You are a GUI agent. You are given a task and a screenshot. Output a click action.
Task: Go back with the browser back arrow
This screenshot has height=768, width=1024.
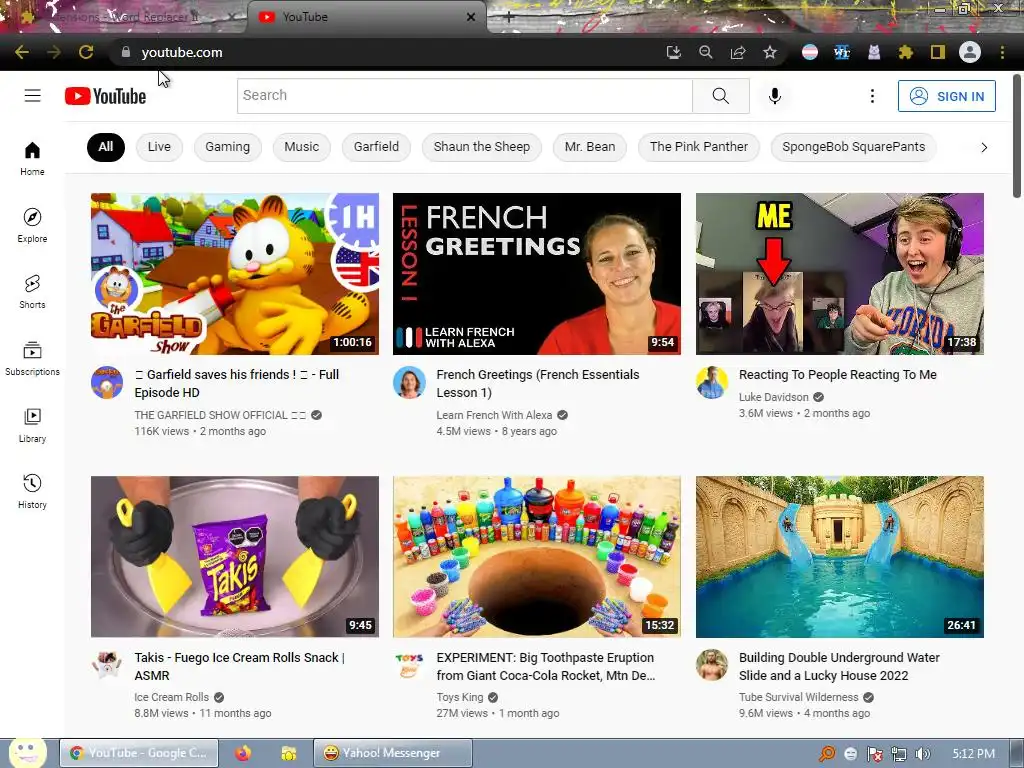[22, 52]
